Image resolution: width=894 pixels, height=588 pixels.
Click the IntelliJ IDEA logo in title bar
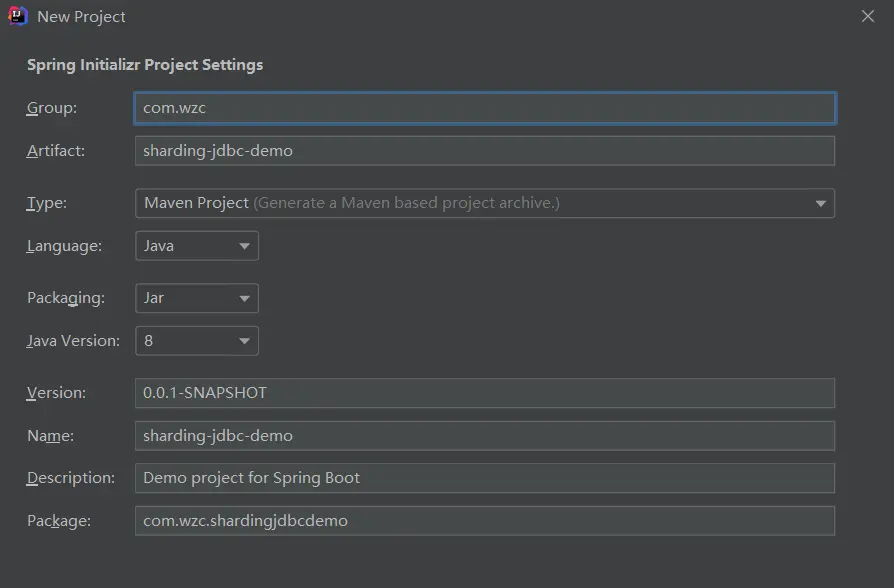click(18, 16)
